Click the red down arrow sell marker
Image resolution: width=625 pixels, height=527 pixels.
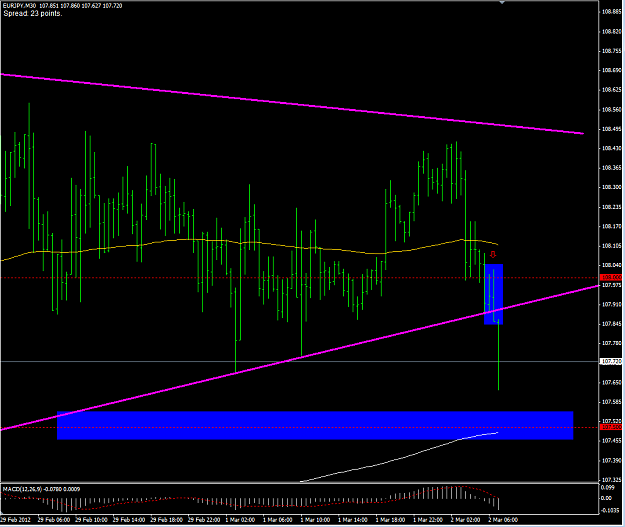[x=493, y=254]
